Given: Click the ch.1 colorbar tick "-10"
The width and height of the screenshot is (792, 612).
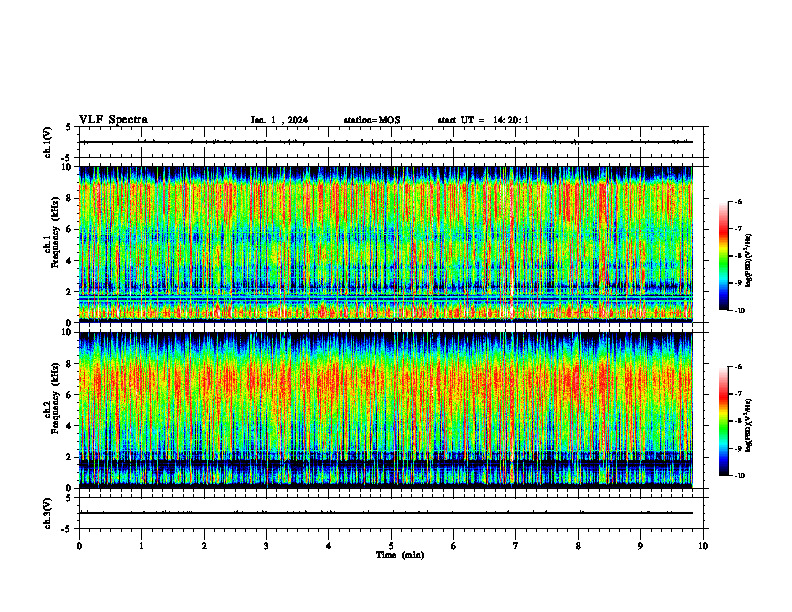Looking at the screenshot, I should [x=739, y=311].
